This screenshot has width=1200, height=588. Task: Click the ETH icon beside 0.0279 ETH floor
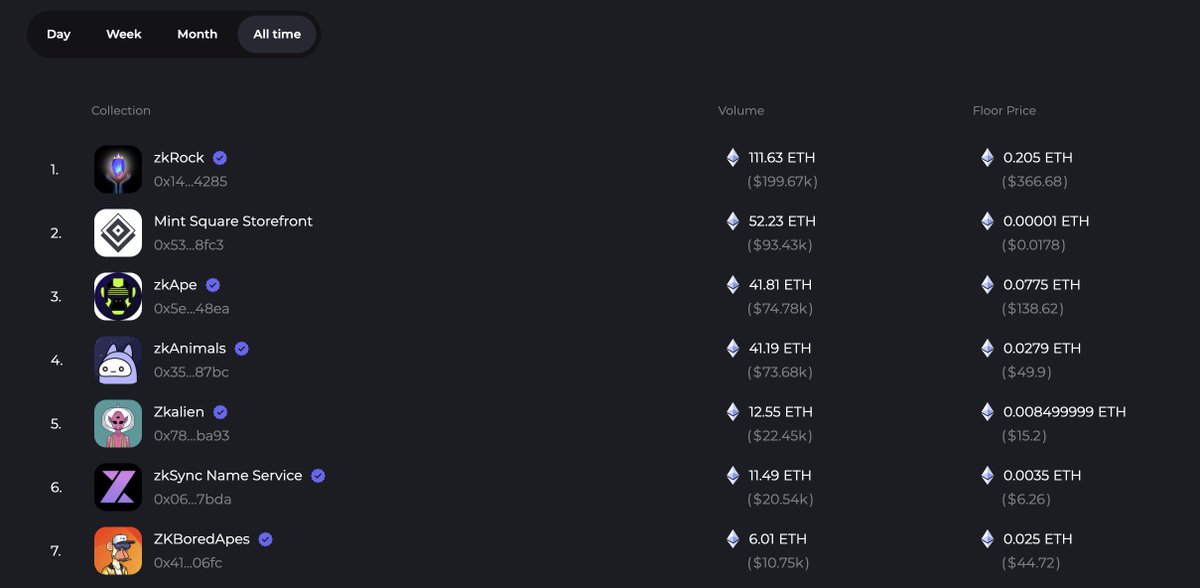pos(988,348)
